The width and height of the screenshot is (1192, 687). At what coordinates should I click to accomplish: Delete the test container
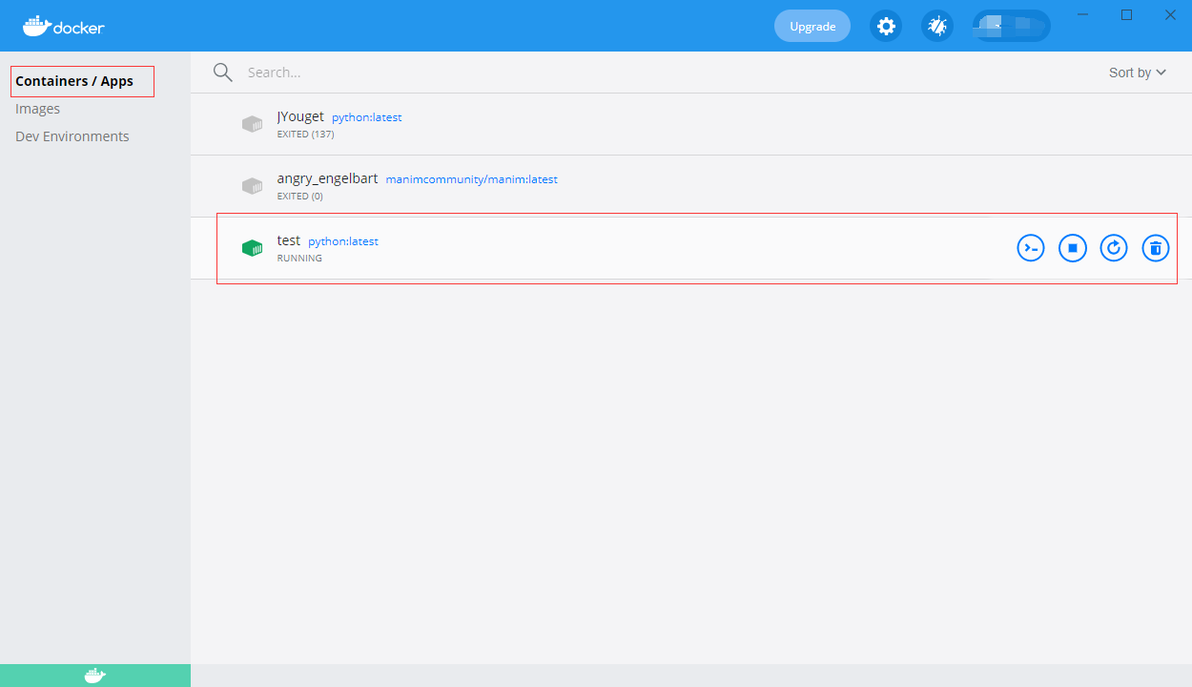(1156, 248)
